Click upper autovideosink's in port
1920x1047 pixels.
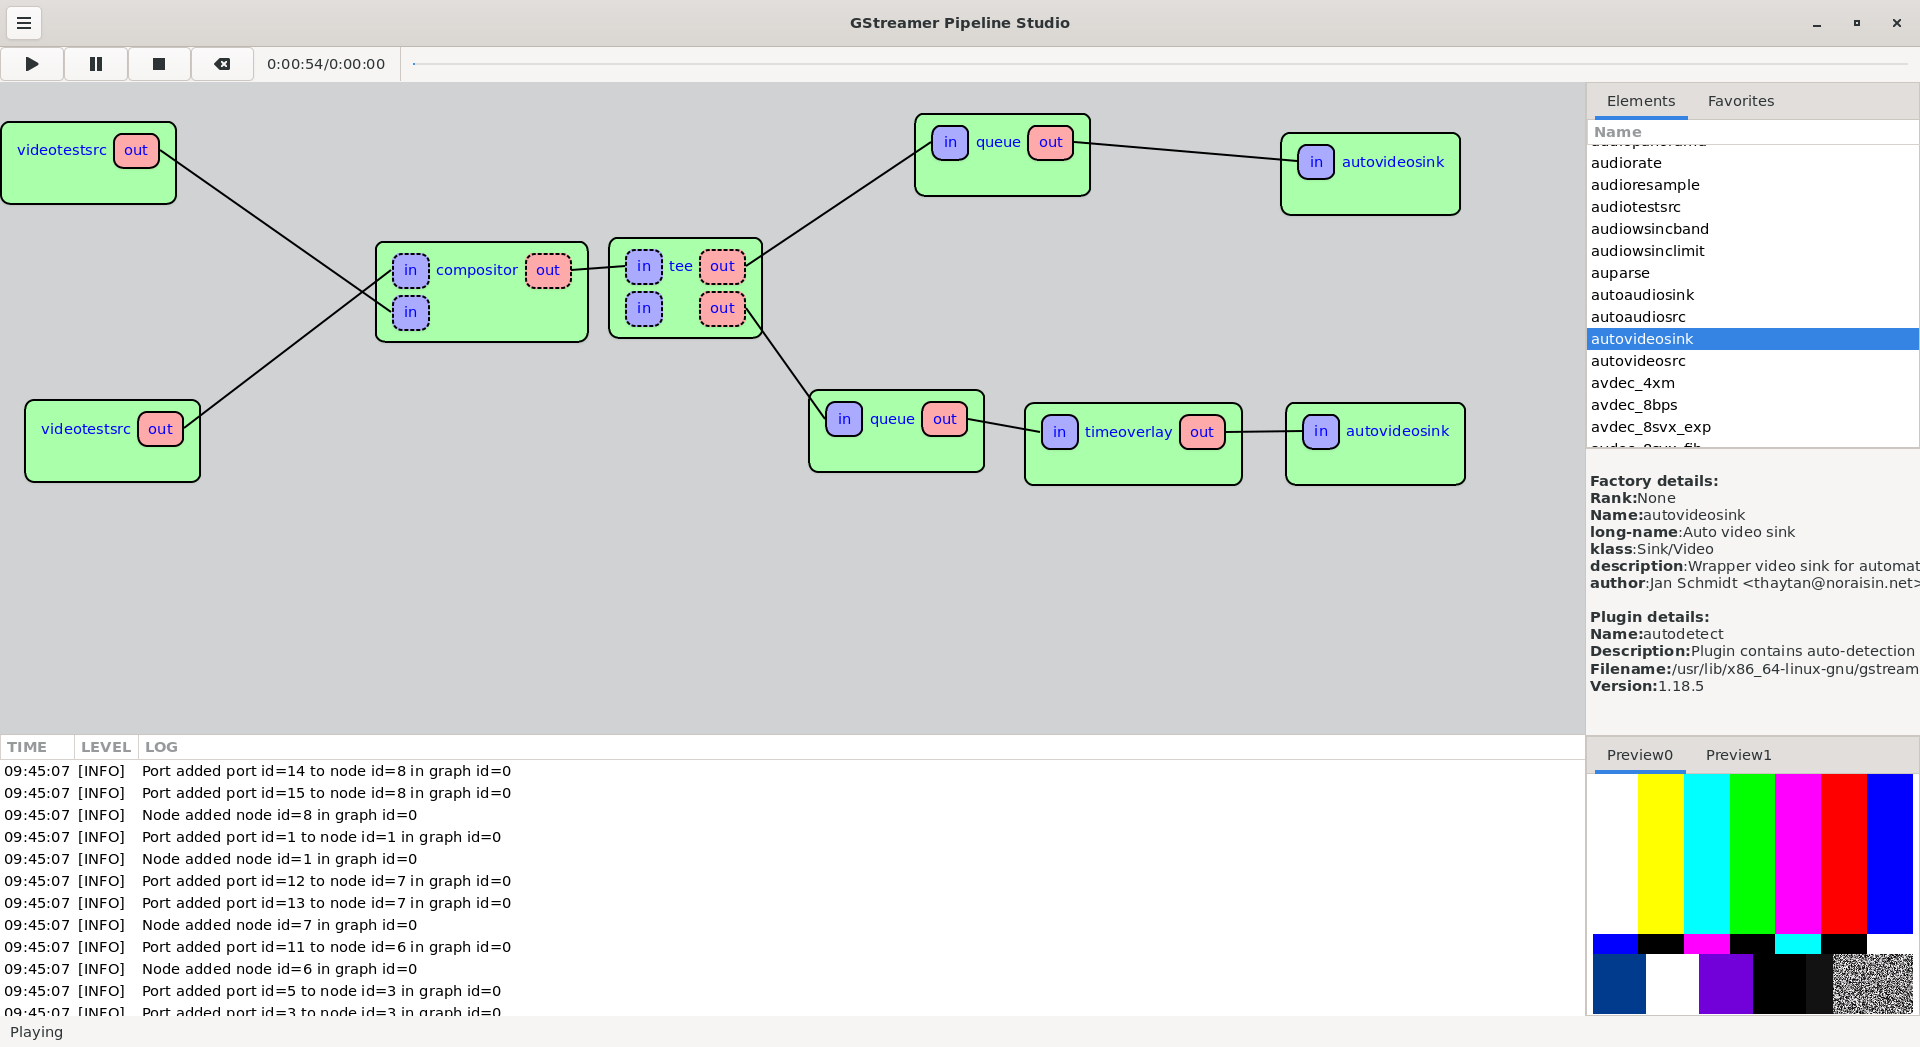1316,162
